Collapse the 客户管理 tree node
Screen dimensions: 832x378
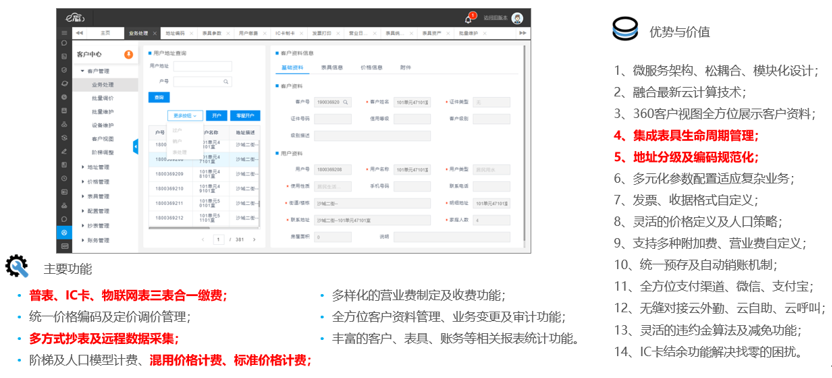(x=83, y=71)
